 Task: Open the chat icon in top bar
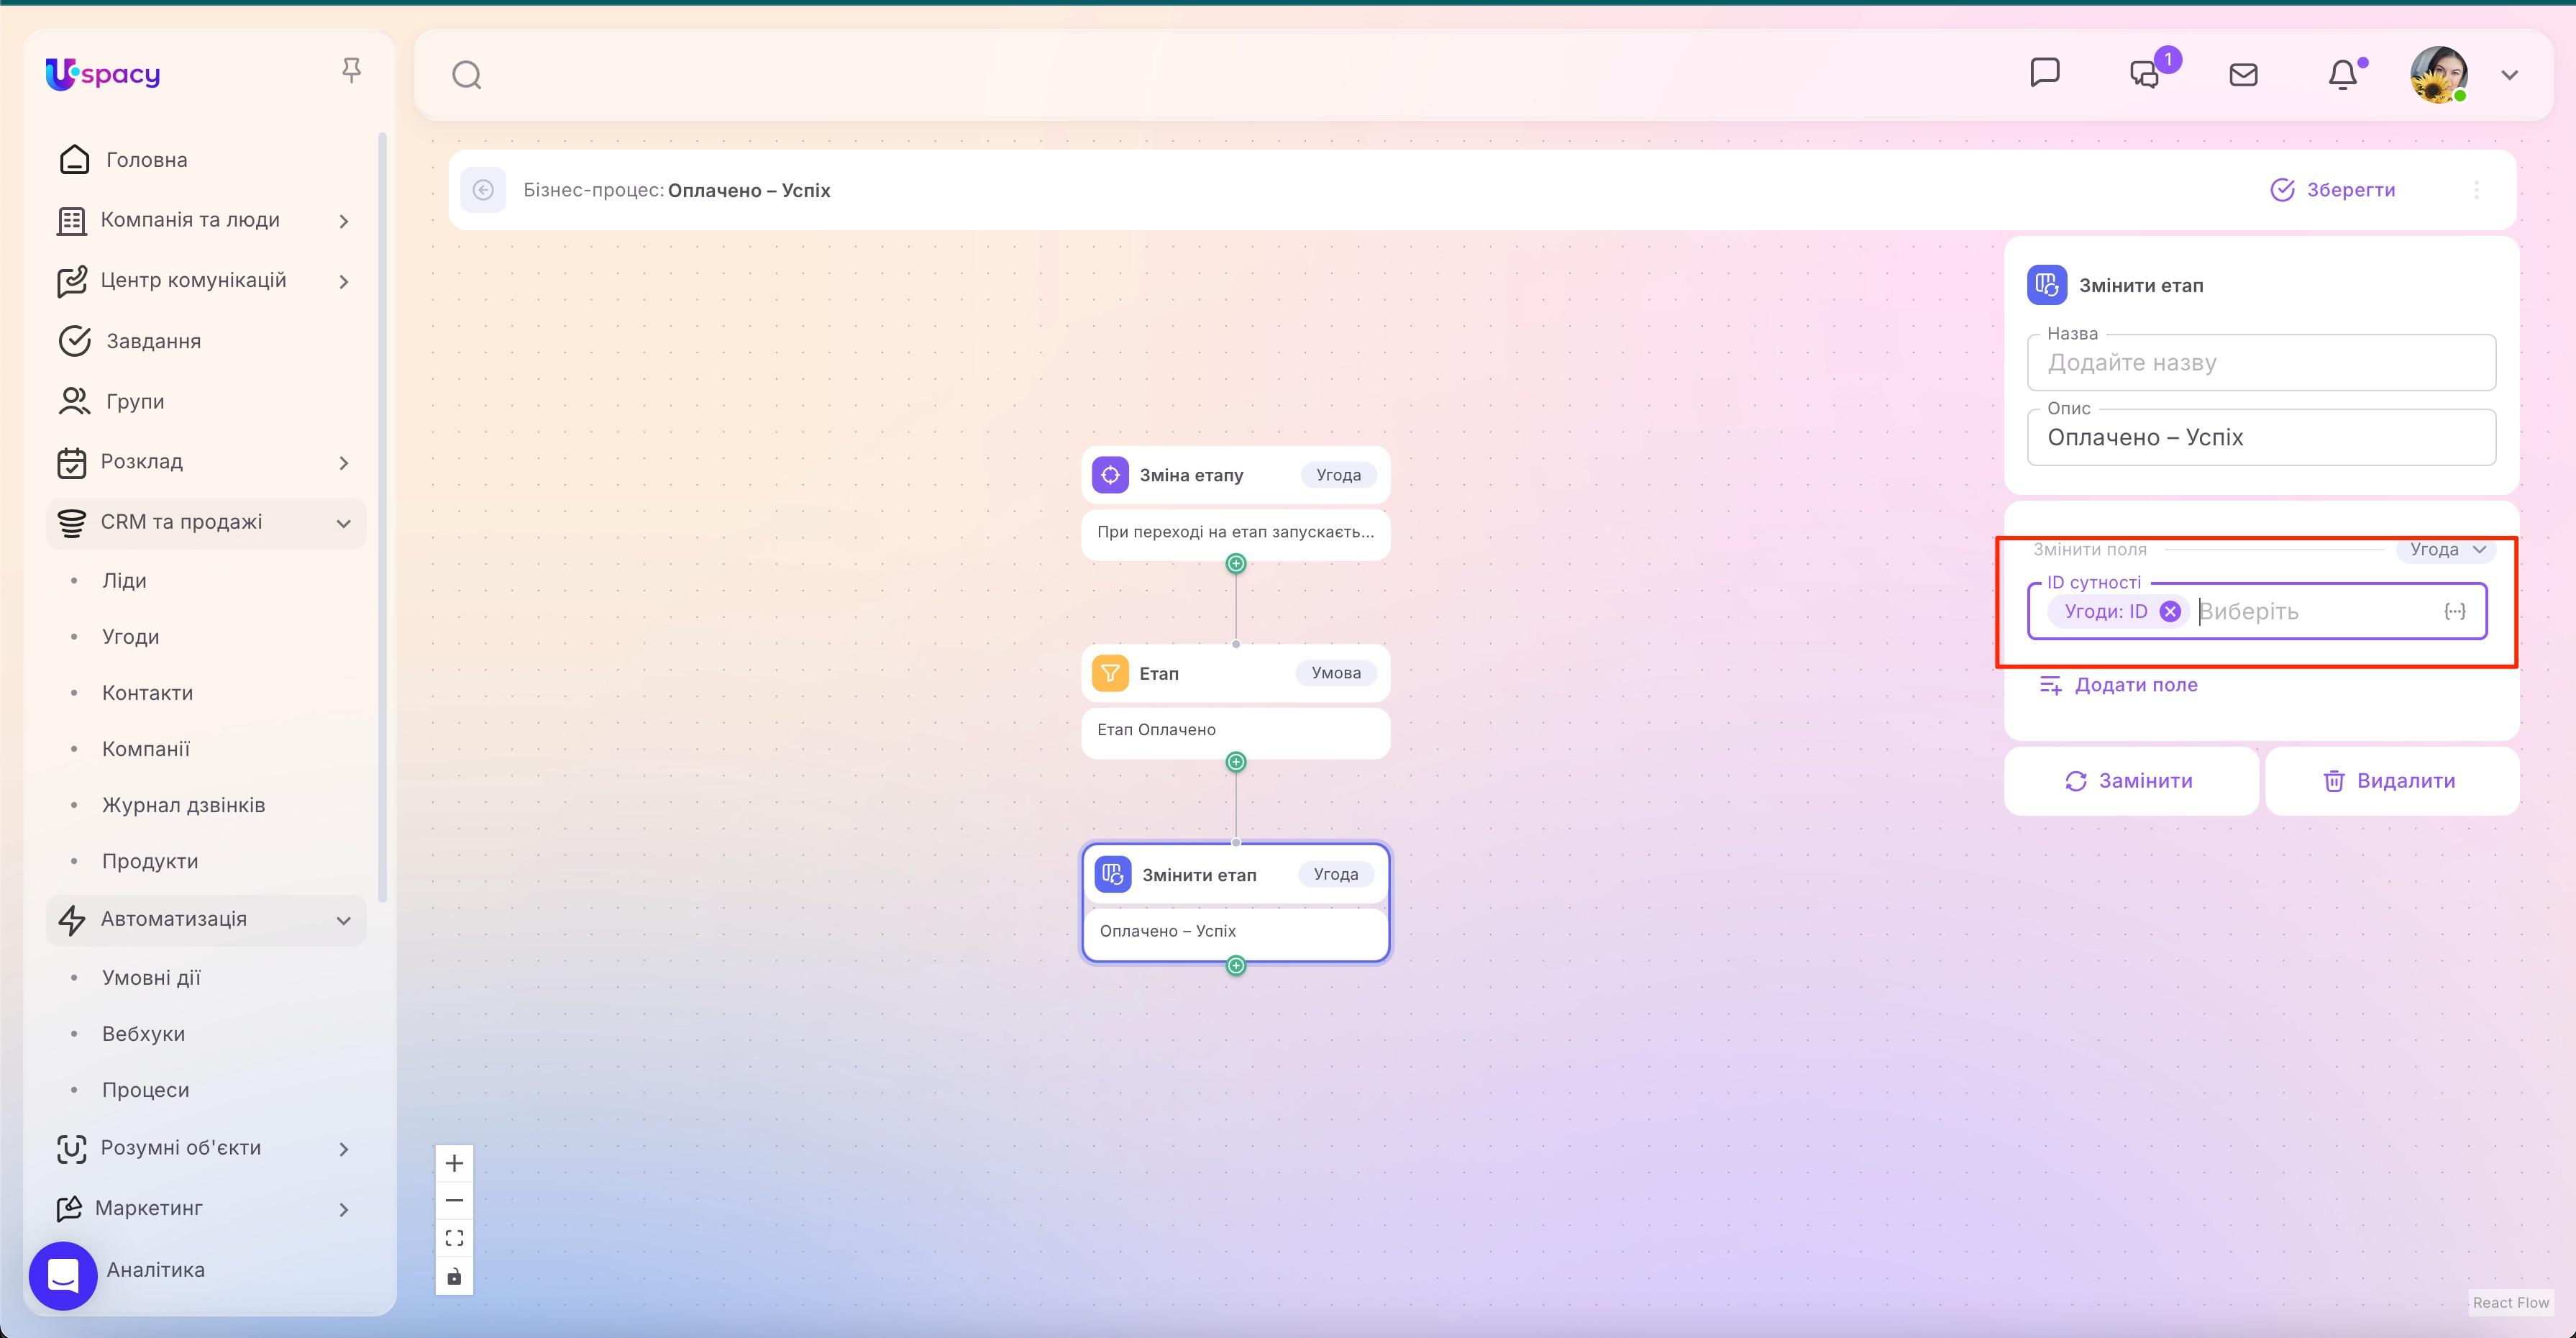2046,73
